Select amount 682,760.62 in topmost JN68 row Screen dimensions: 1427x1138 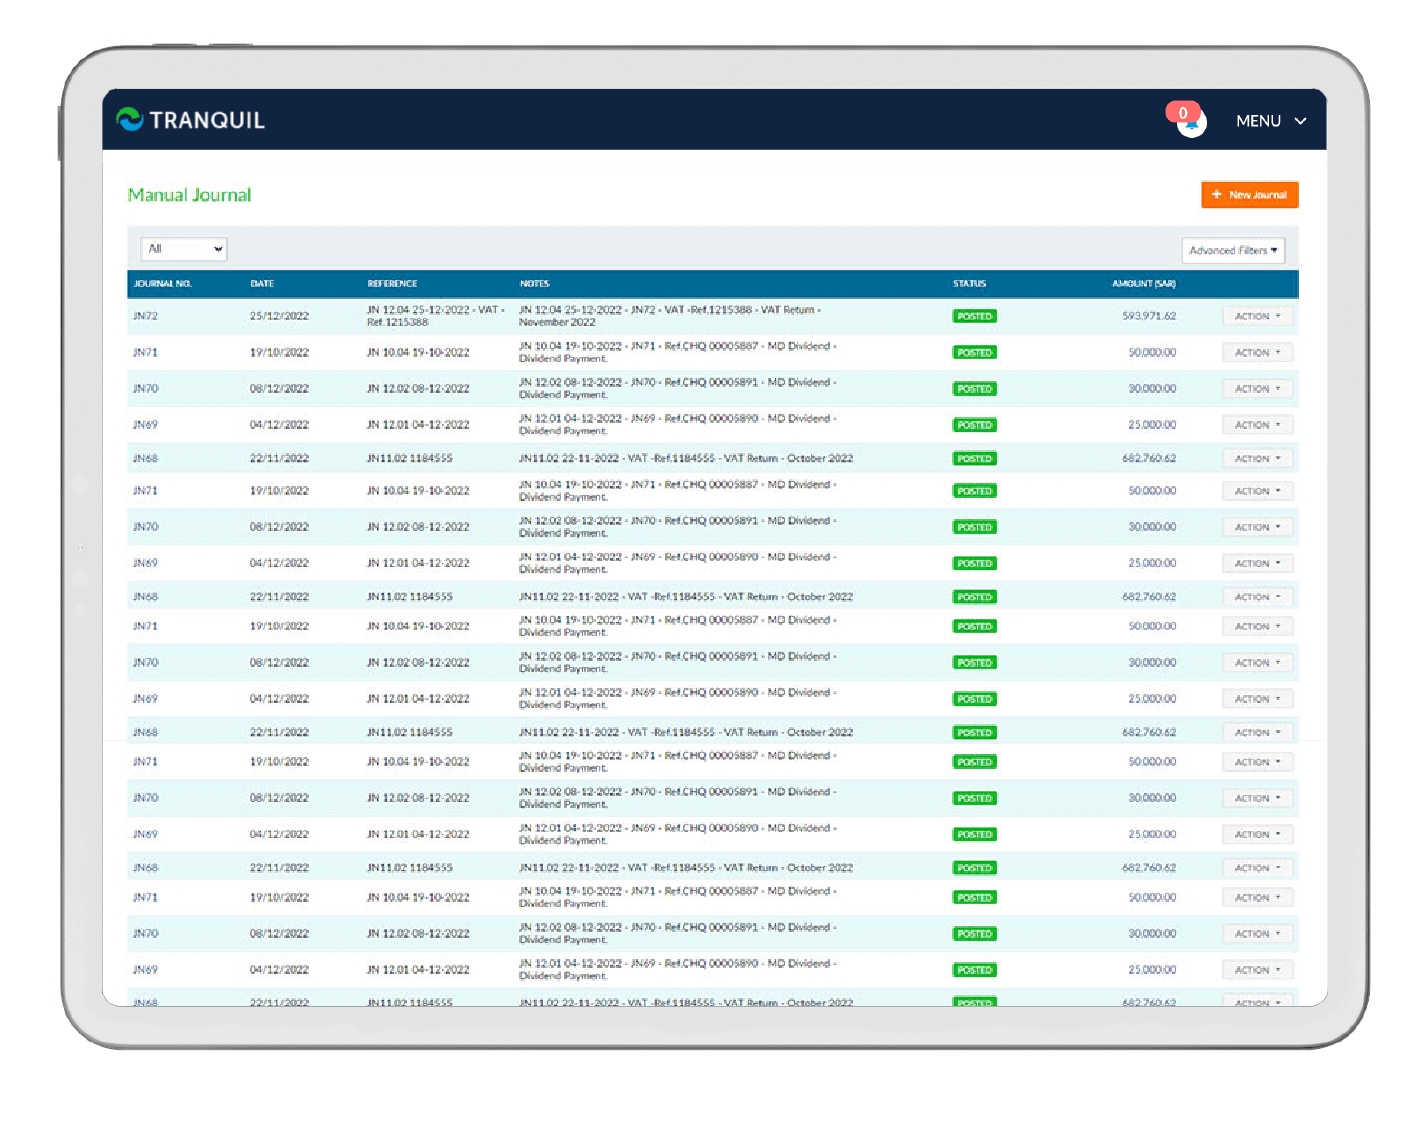[1149, 458]
